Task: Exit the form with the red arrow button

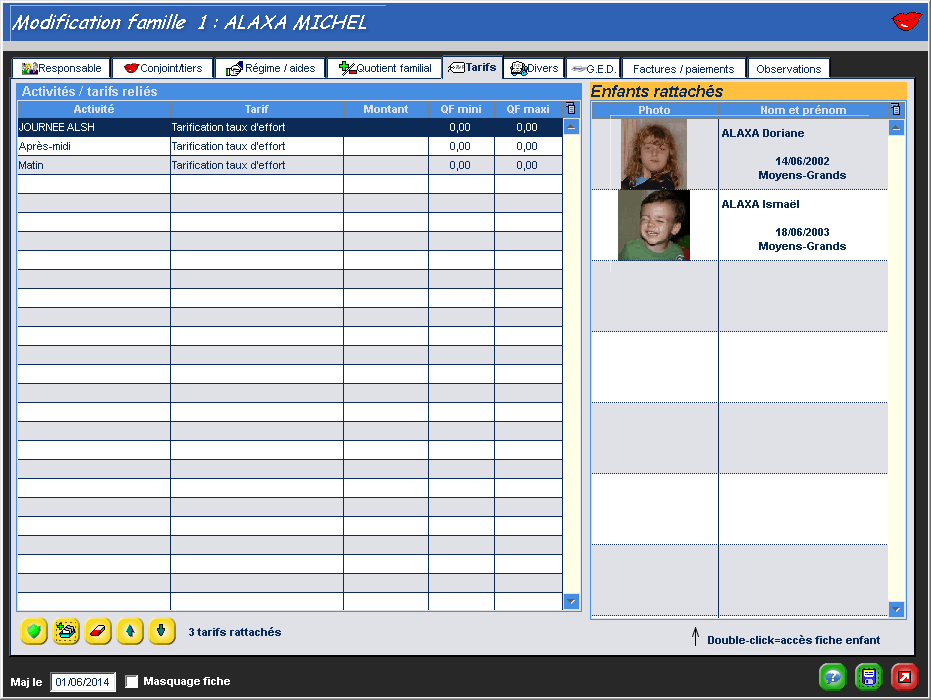Action: pyautogui.click(x=904, y=677)
